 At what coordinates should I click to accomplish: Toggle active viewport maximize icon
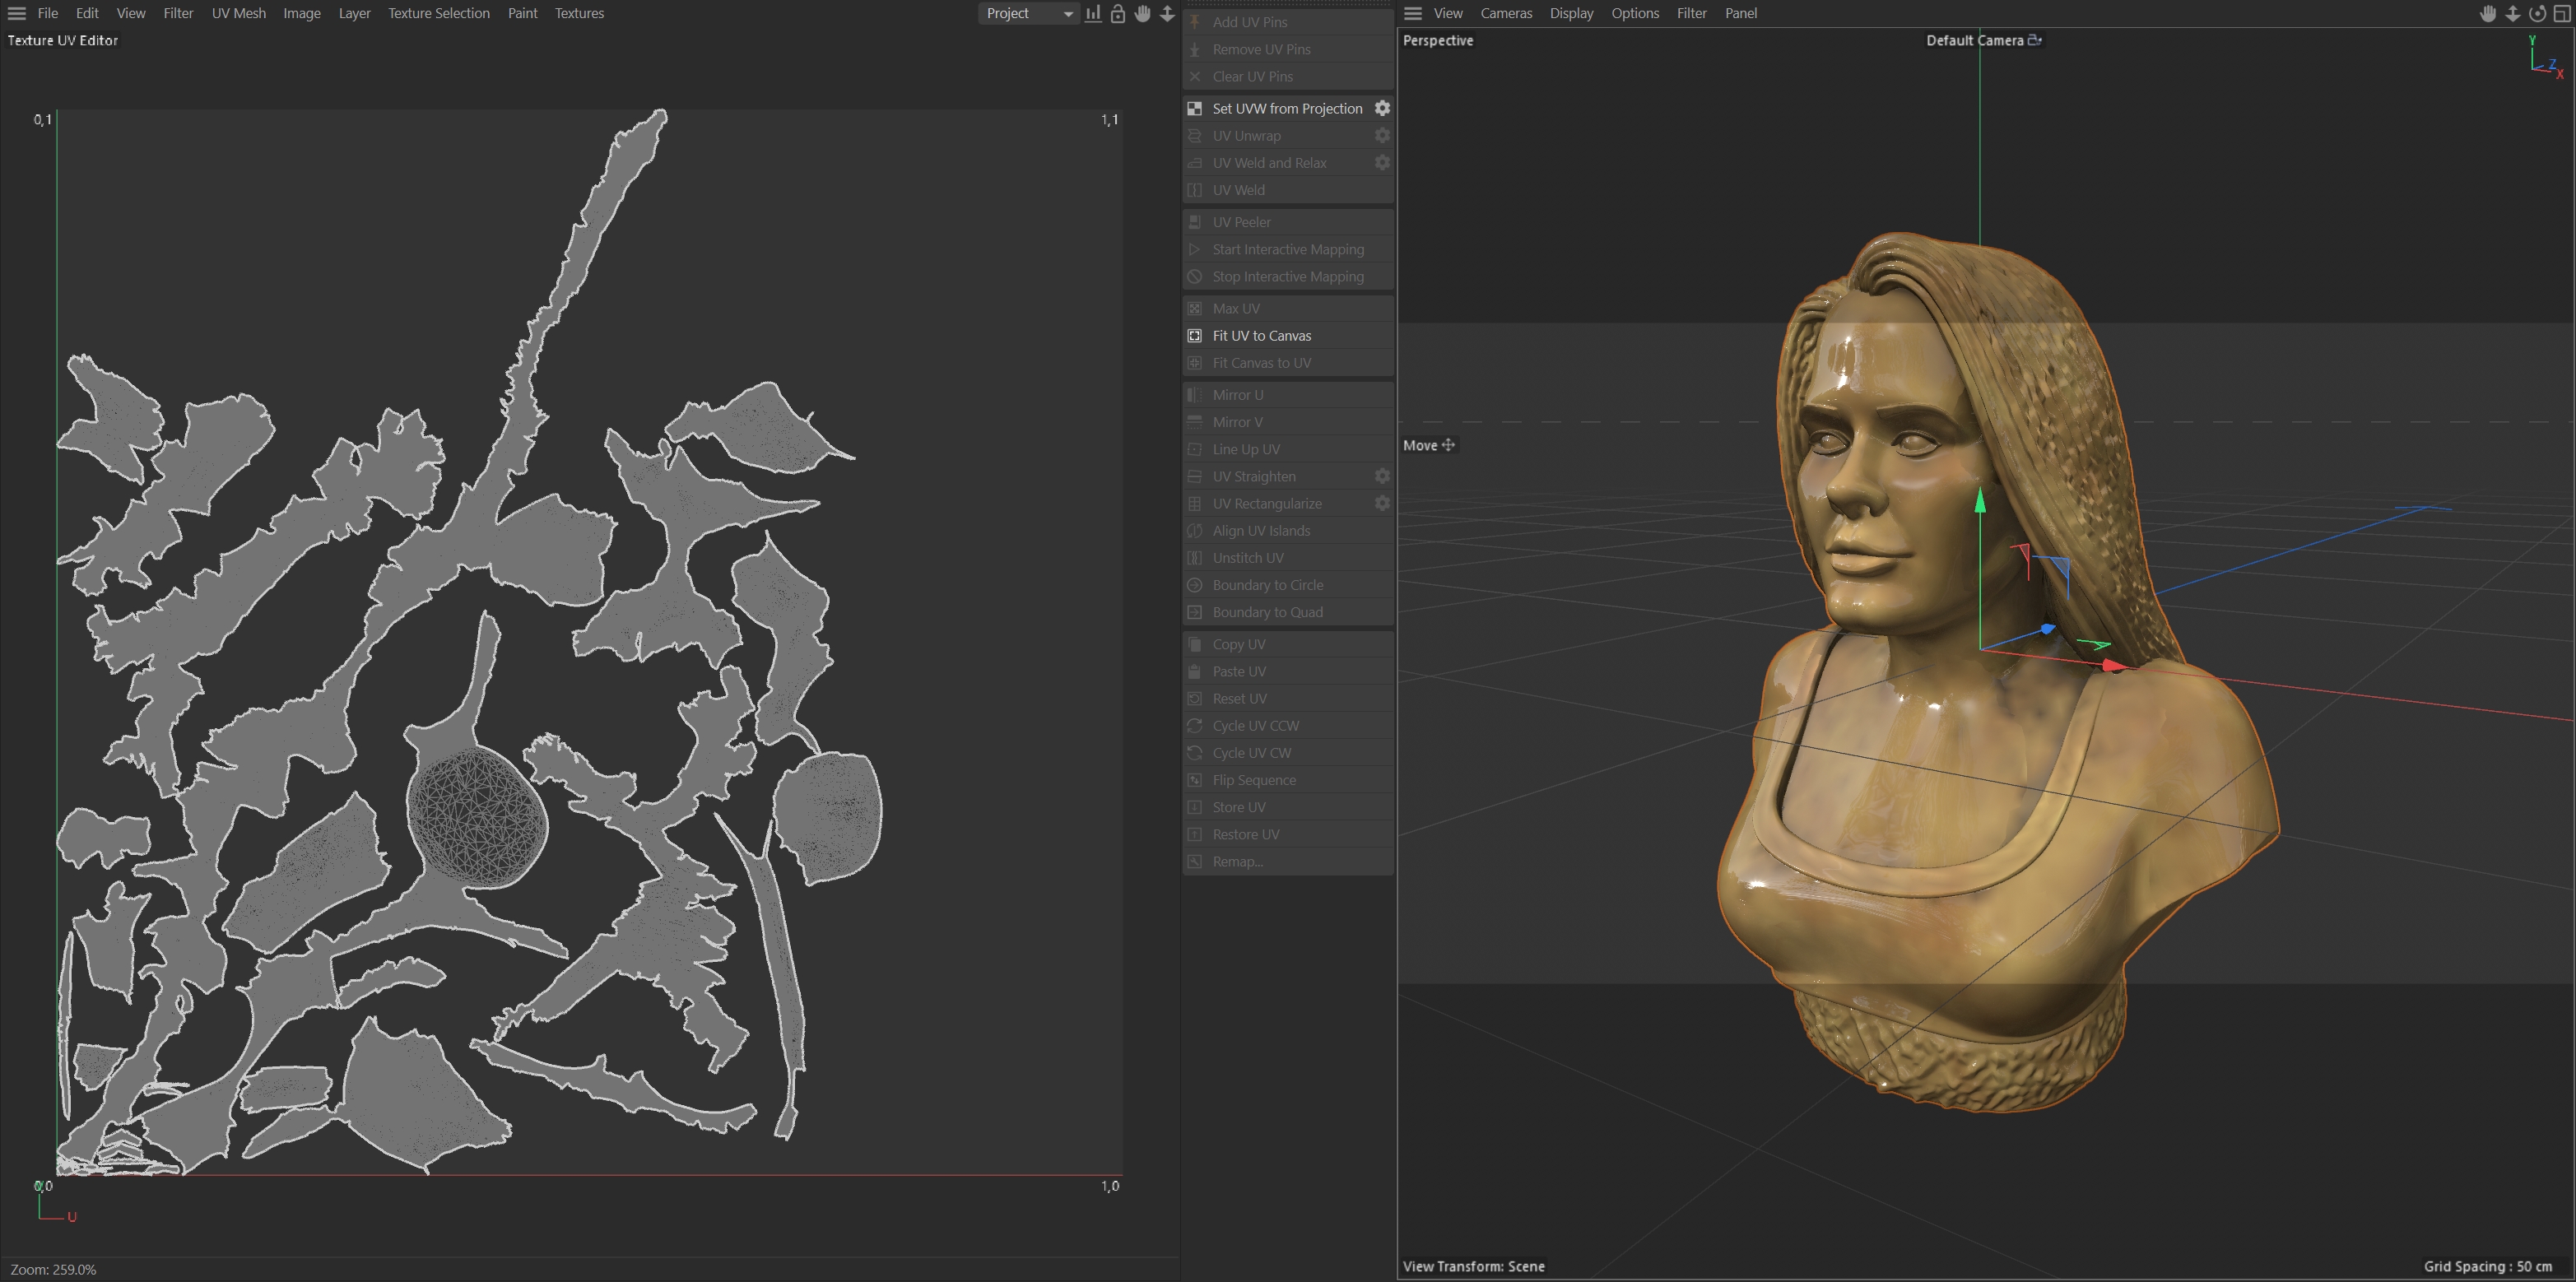[2562, 13]
